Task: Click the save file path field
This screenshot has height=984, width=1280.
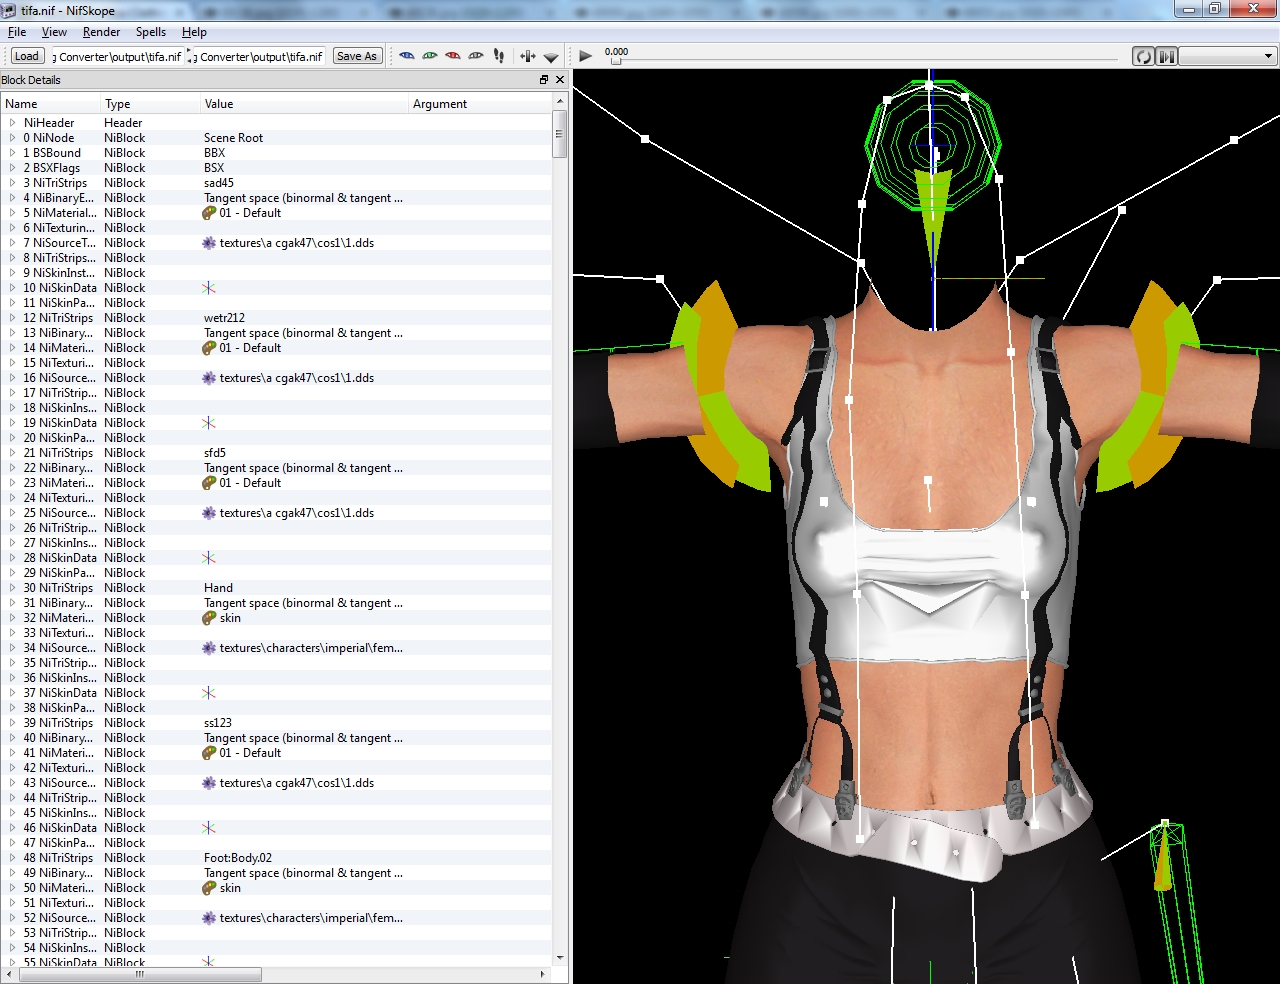Action: click(x=261, y=57)
